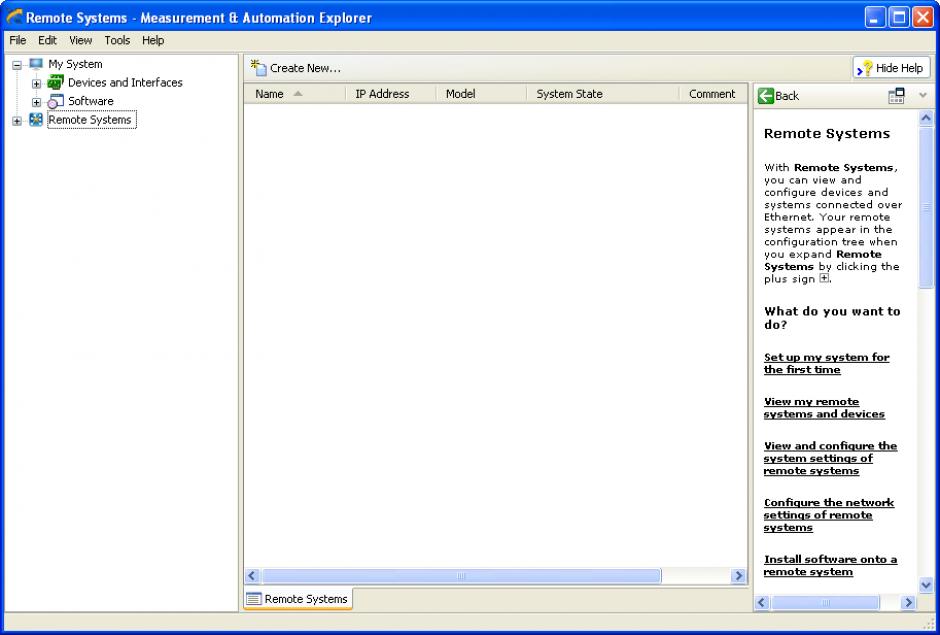This screenshot has height=635, width=940.
Task: Open the help pane dropdown arrow
Action: (x=923, y=95)
